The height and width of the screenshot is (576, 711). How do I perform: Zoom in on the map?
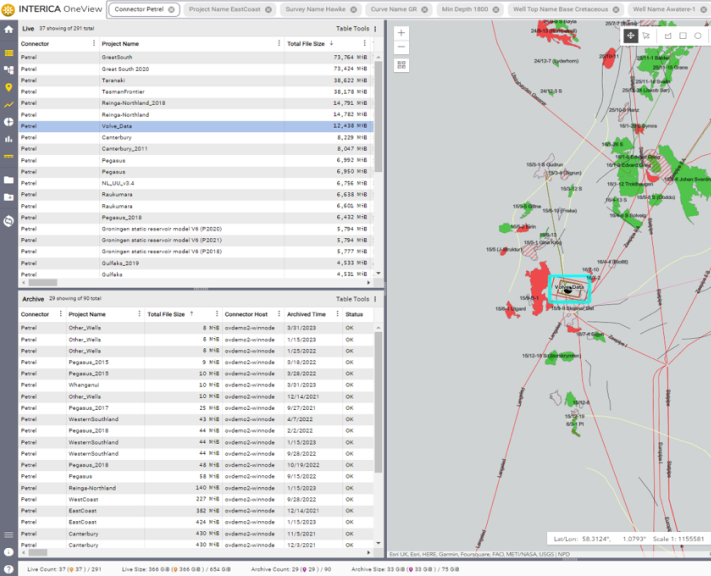[401, 33]
